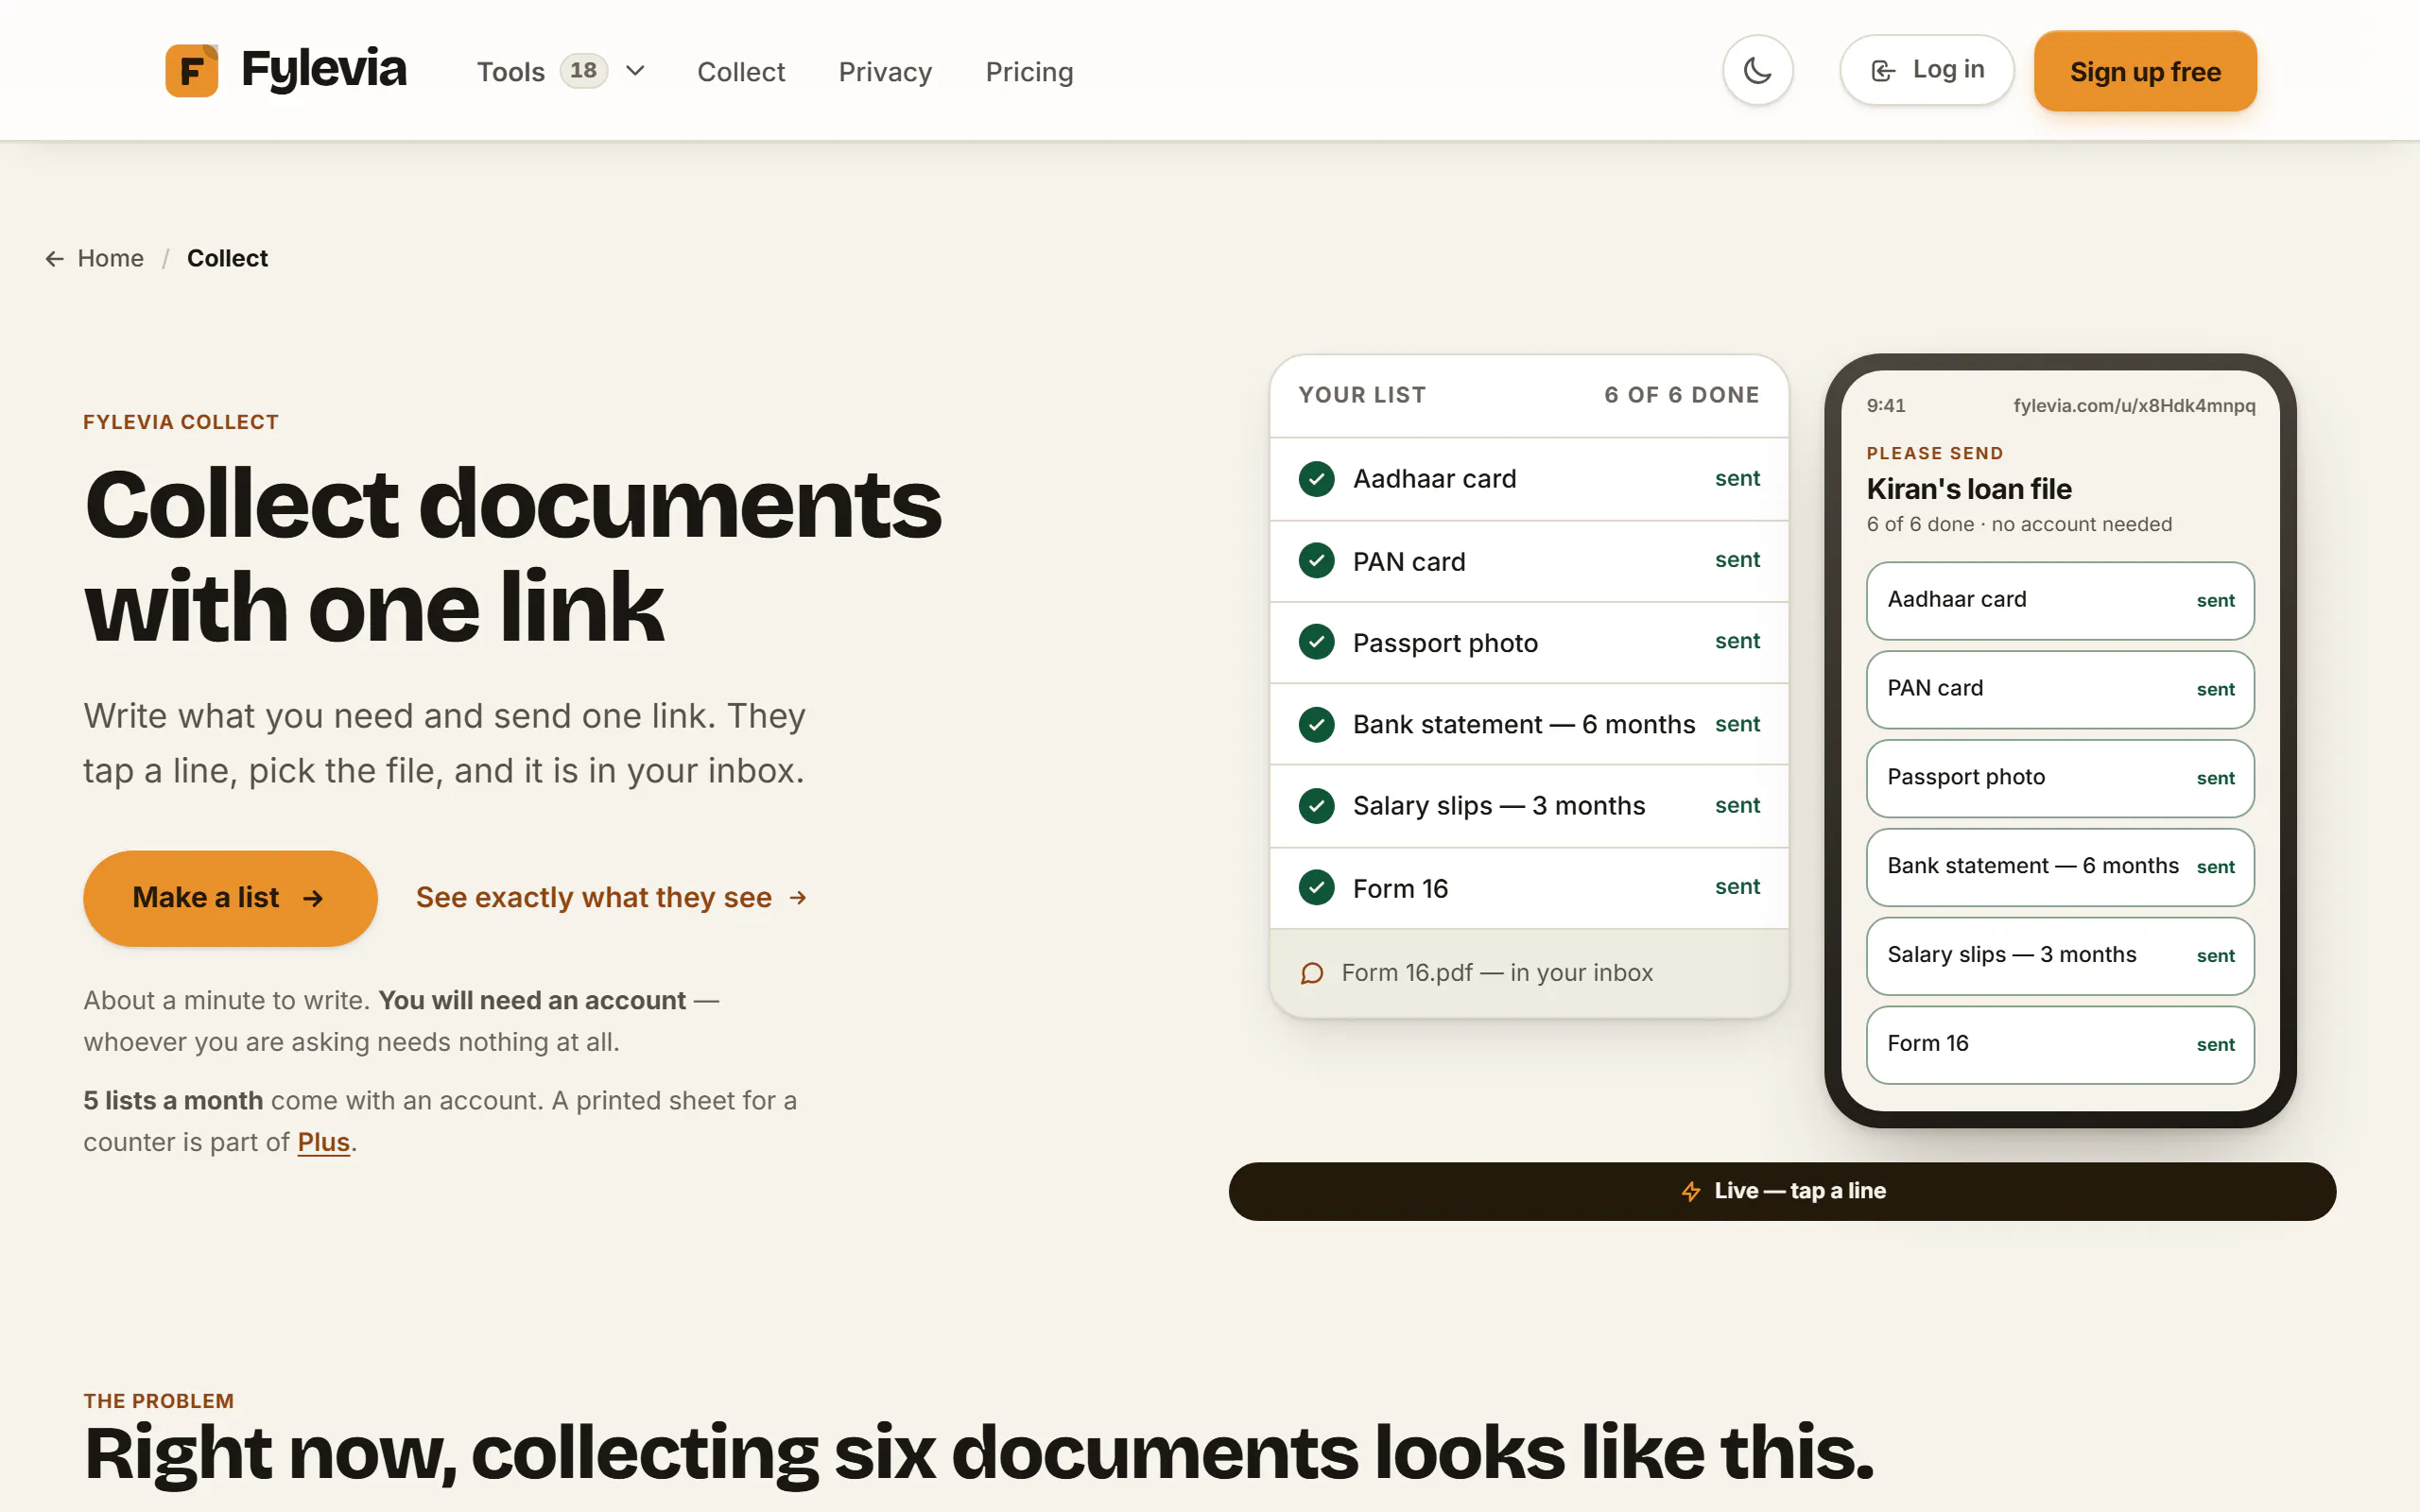The width and height of the screenshot is (2420, 1512).
Task: Tap the Aadhaar card row in the phone
Action: (2060, 600)
